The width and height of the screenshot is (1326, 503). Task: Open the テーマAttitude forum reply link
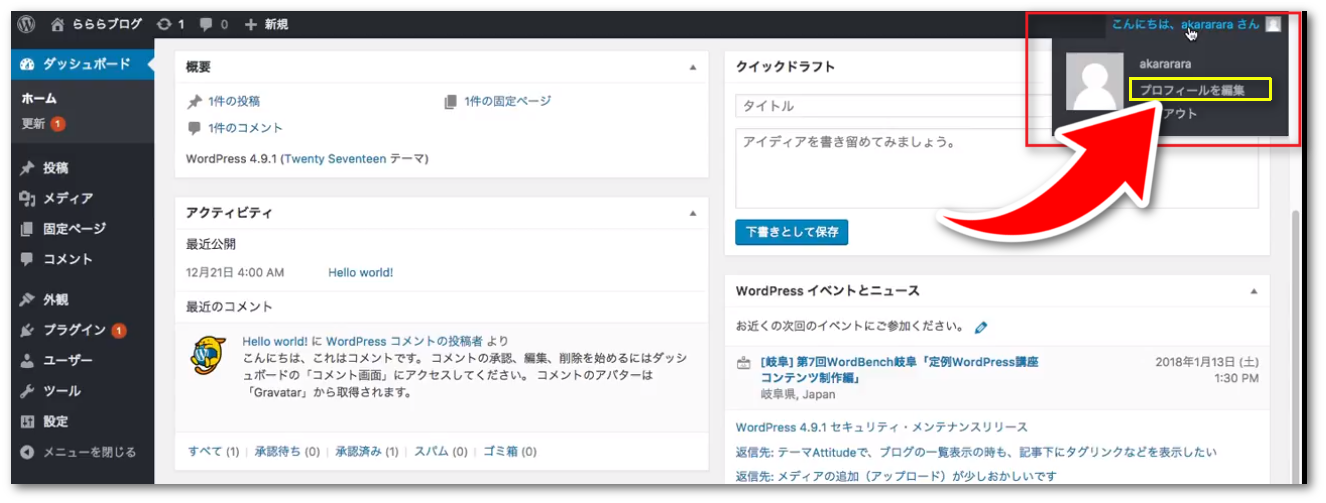pyautogui.click(x=976, y=452)
